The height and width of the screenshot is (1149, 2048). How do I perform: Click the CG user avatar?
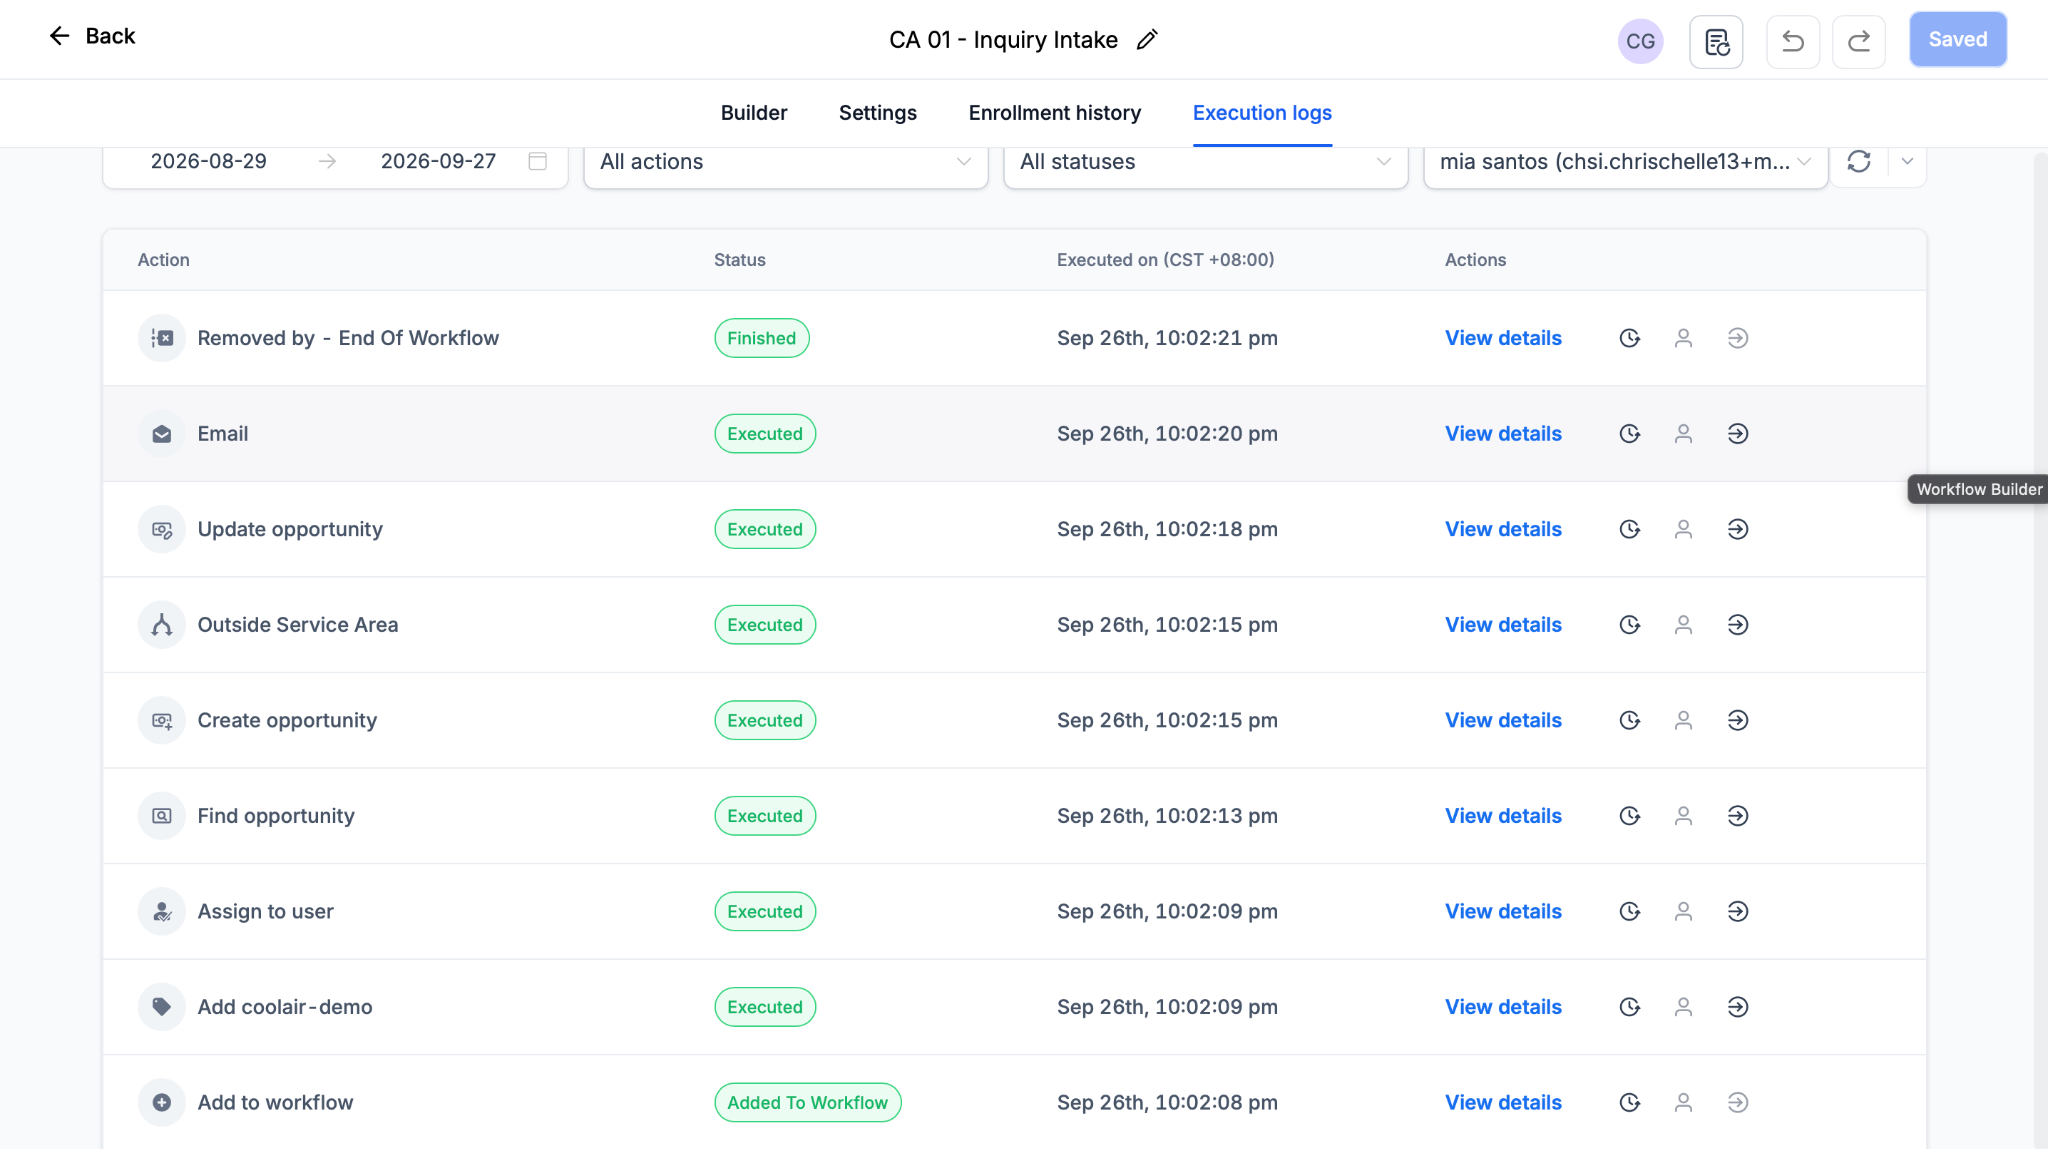click(x=1640, y=41)
